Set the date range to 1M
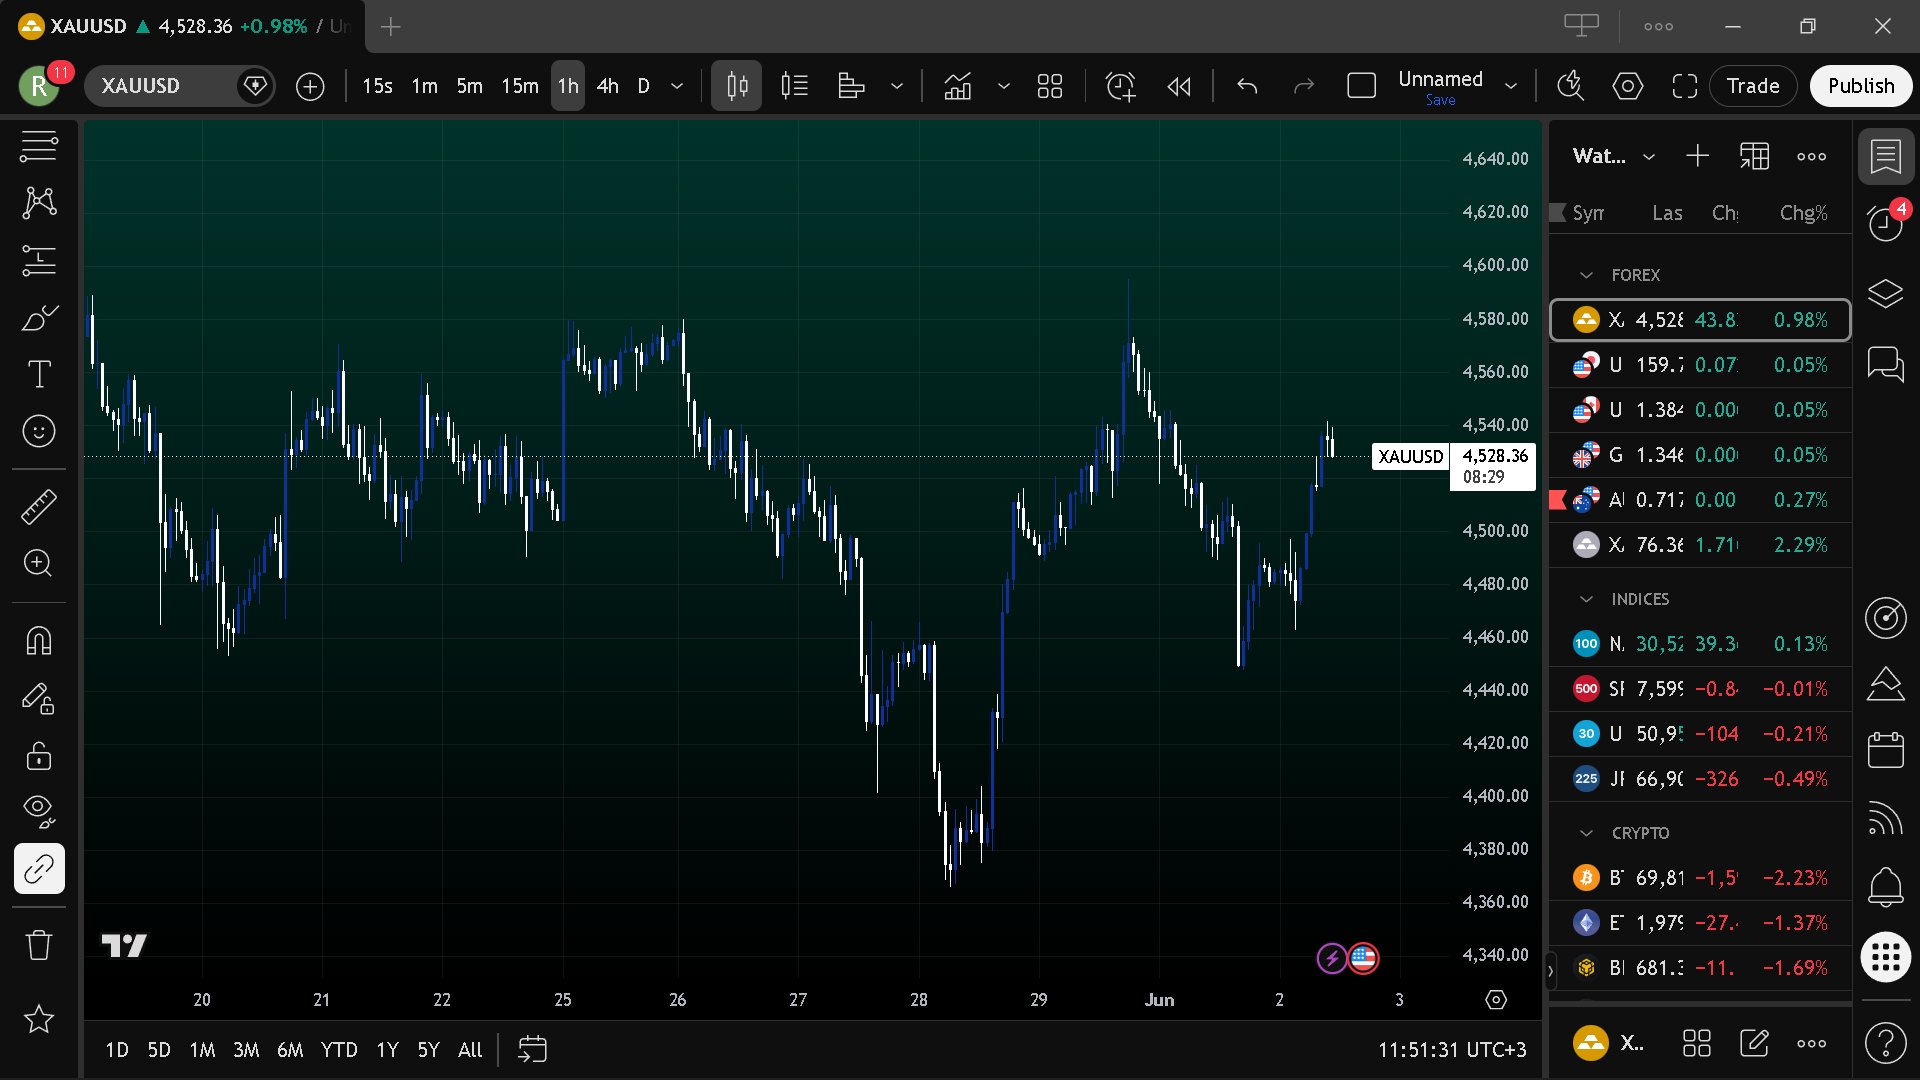The height and width of the screenshot is (1080, 1920). 202,1050
